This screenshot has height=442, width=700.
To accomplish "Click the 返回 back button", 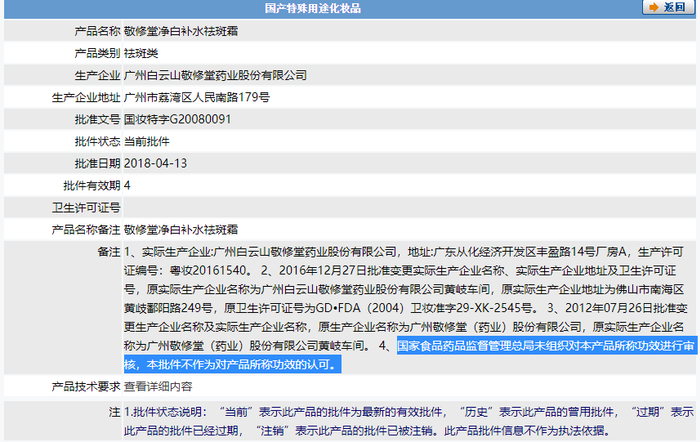I will point(667,7).
